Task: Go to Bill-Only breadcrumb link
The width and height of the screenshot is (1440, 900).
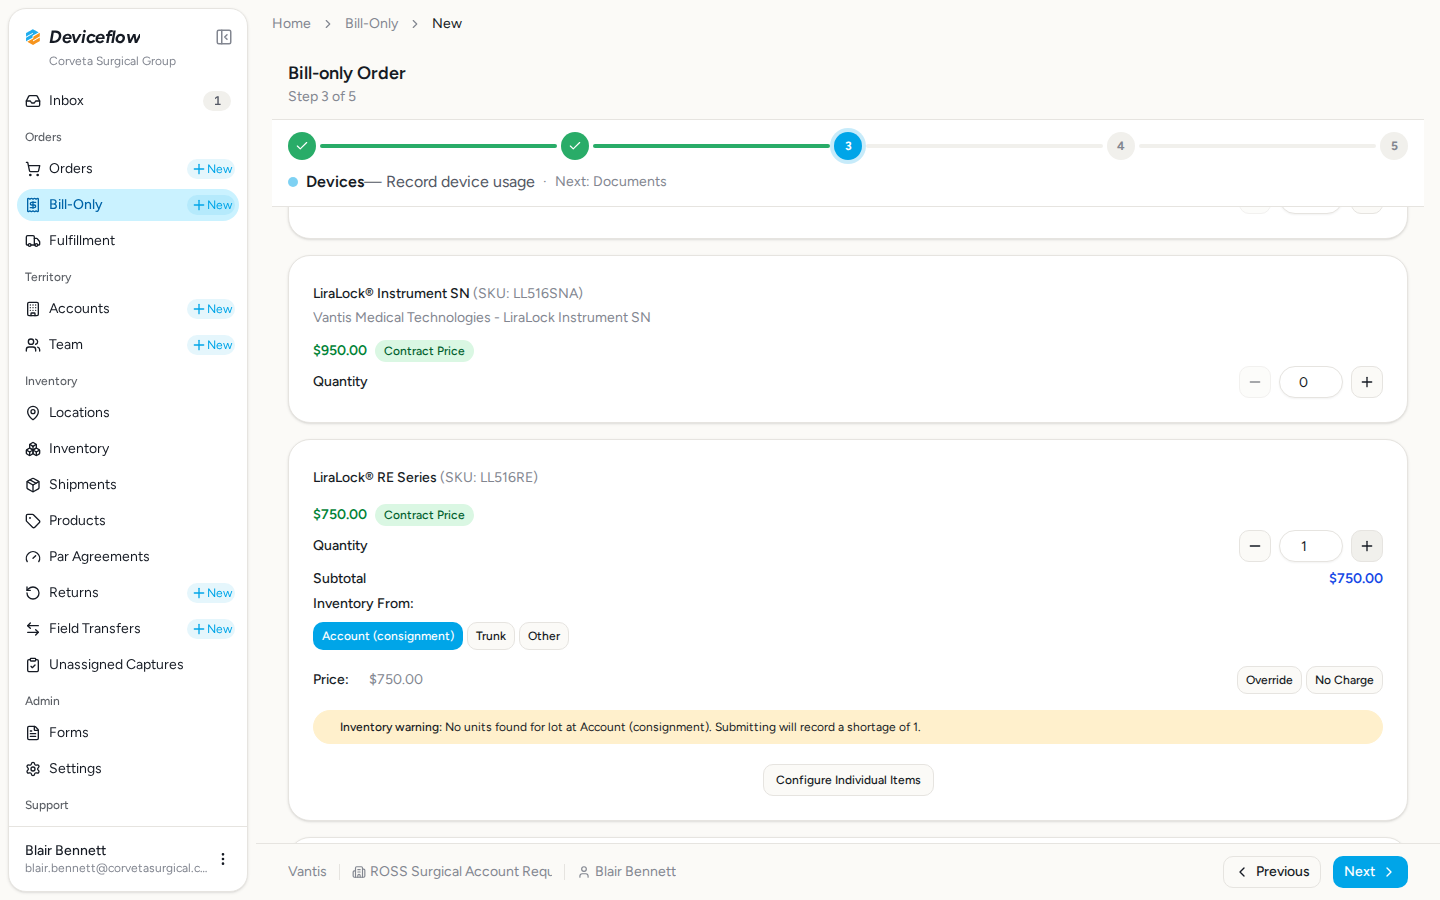Action: tap(371, 23)
